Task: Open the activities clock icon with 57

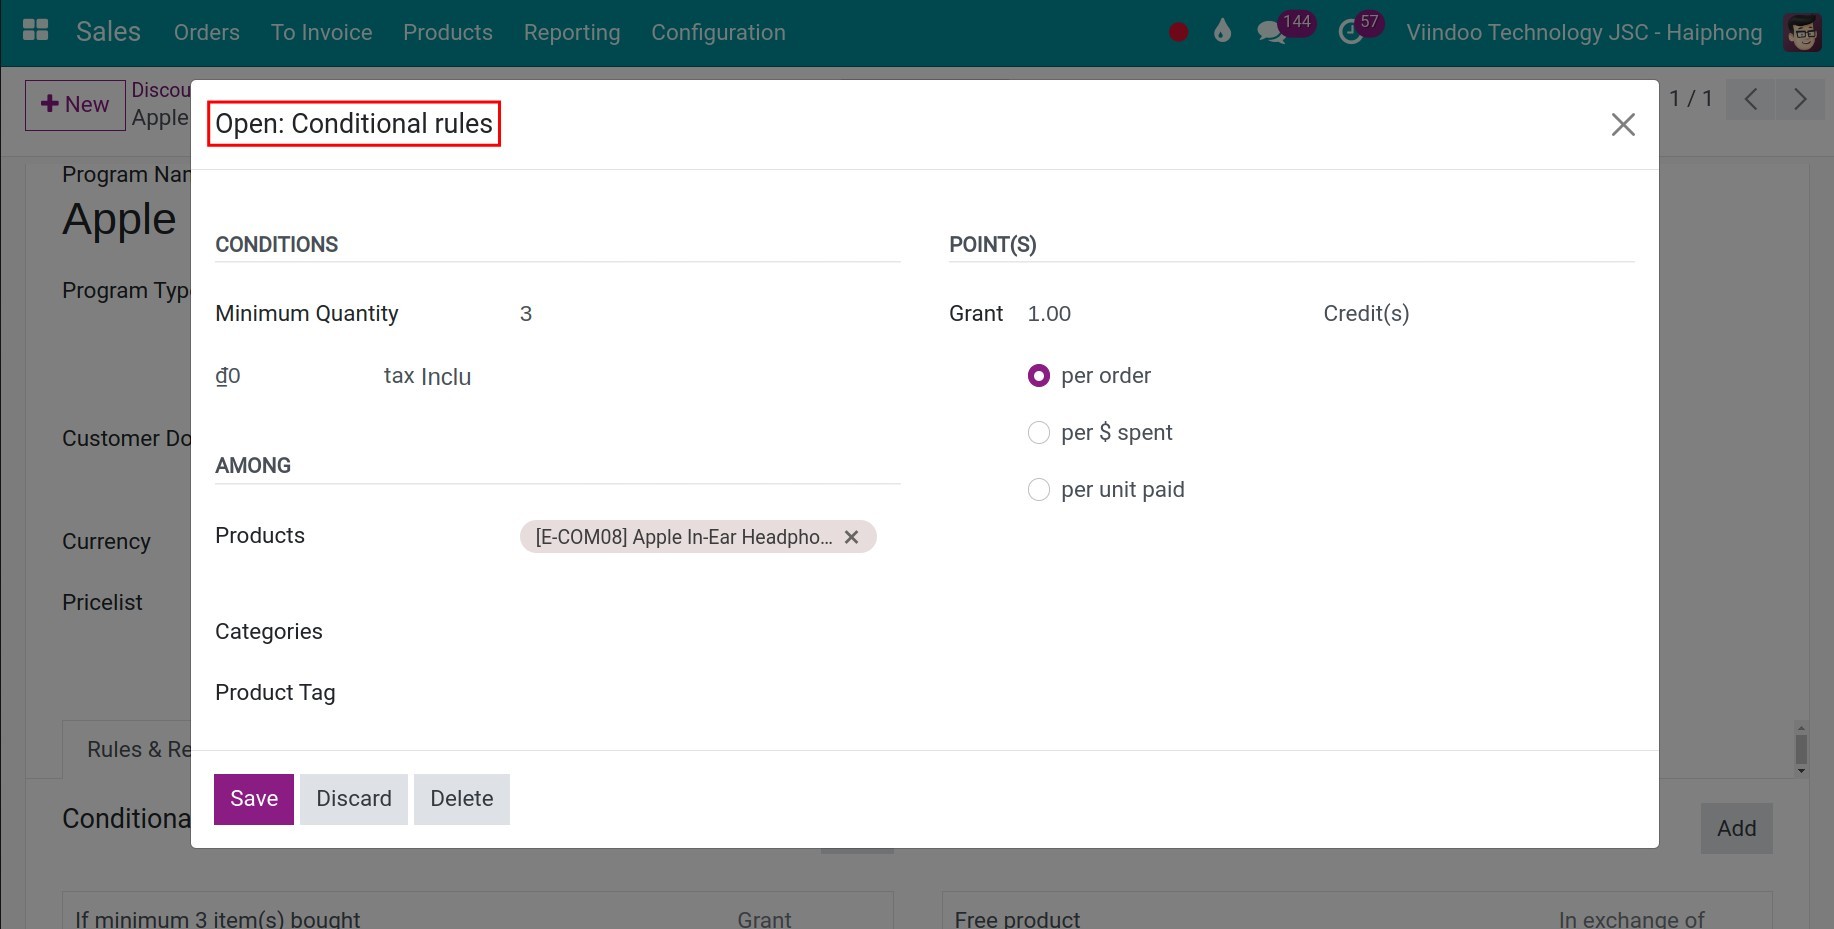Action: (x=1360, y=29)
